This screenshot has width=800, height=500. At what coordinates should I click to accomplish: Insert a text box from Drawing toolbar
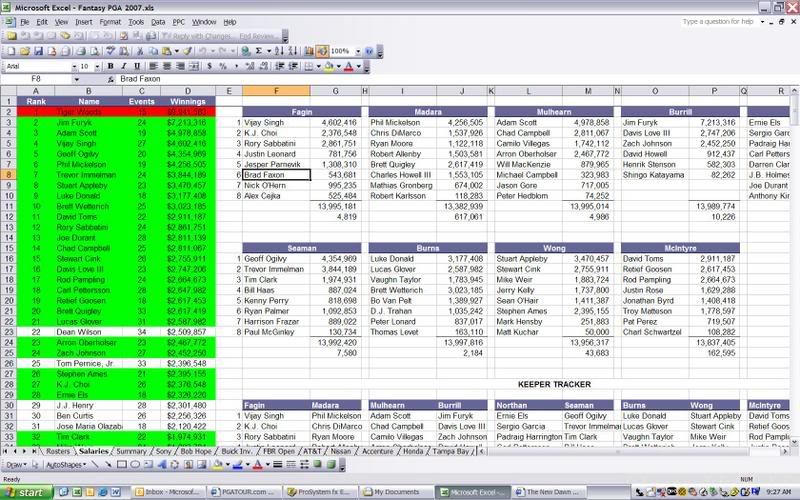(x=148, y=464)
